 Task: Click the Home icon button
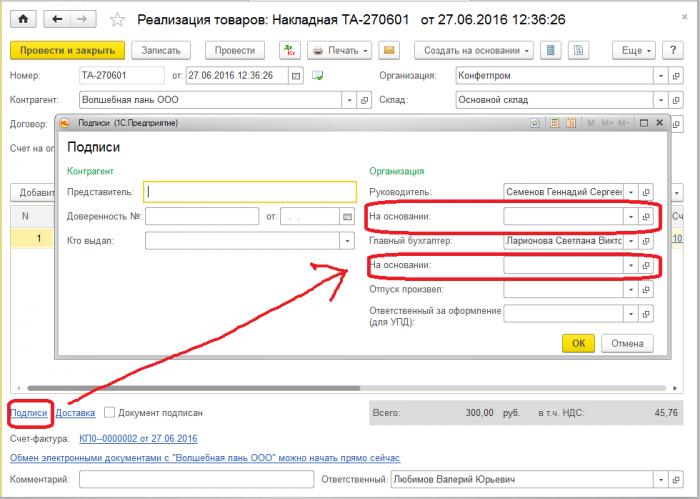tap(23, 19)
